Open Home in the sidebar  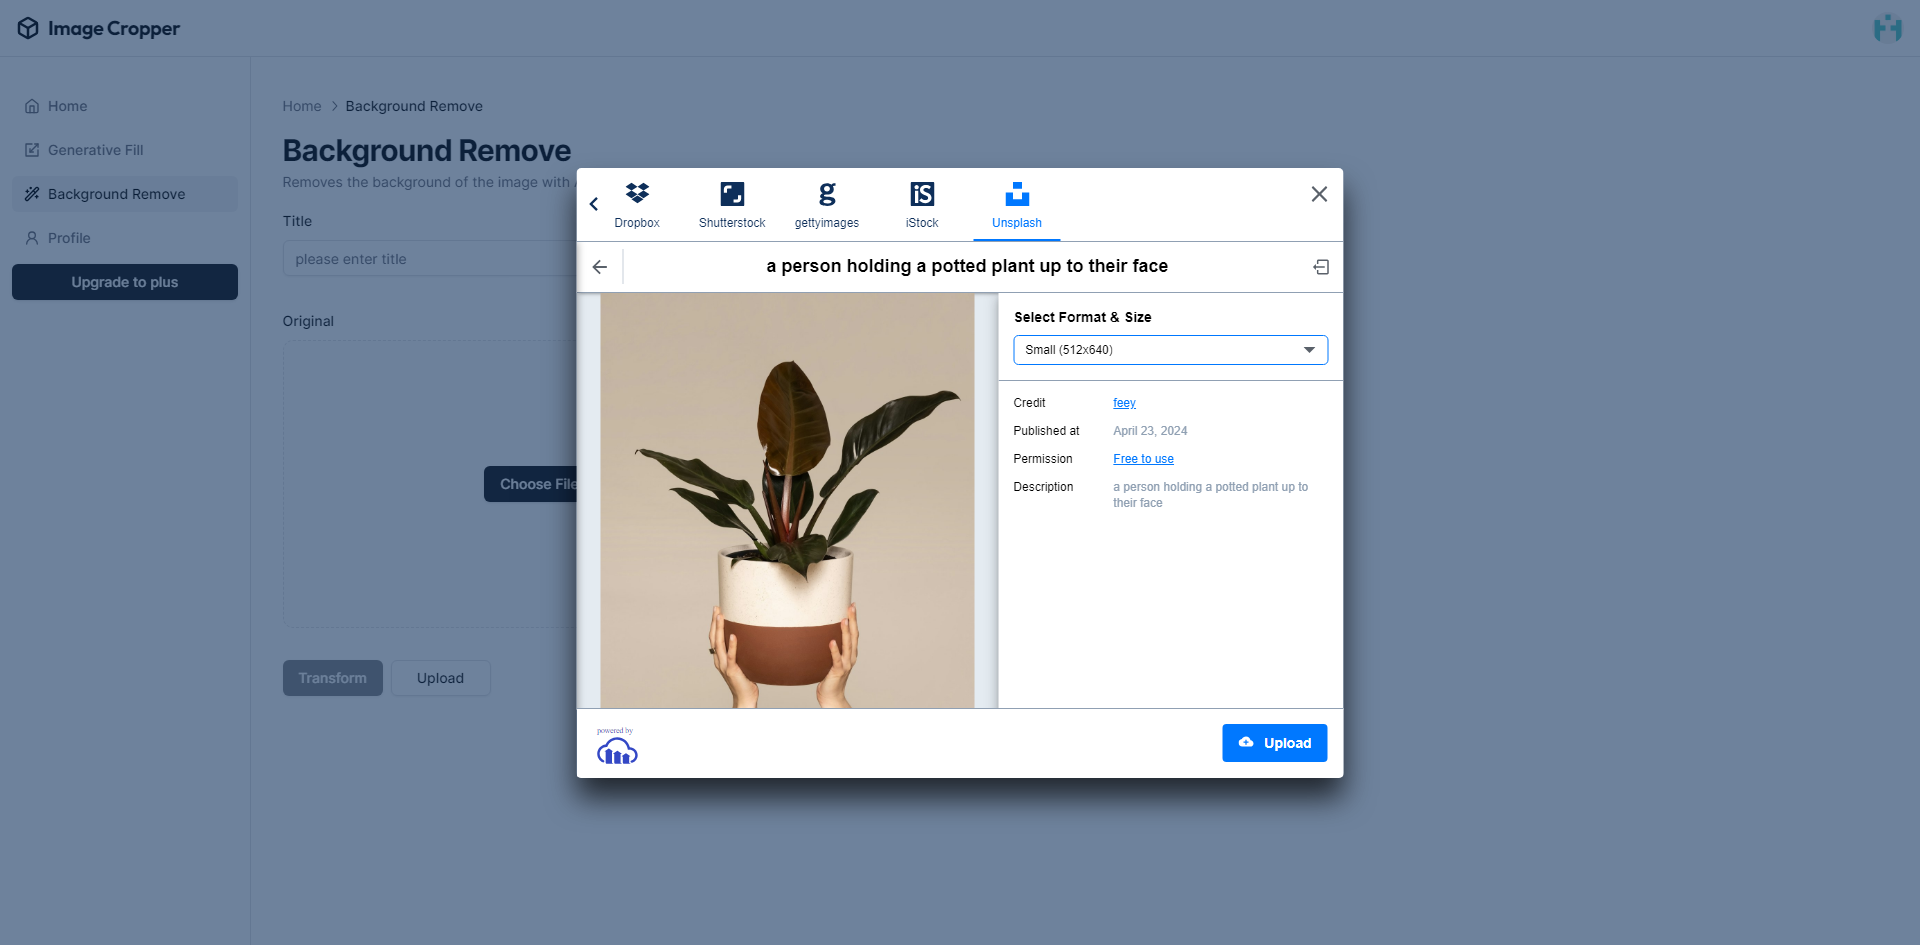(125, 106)
